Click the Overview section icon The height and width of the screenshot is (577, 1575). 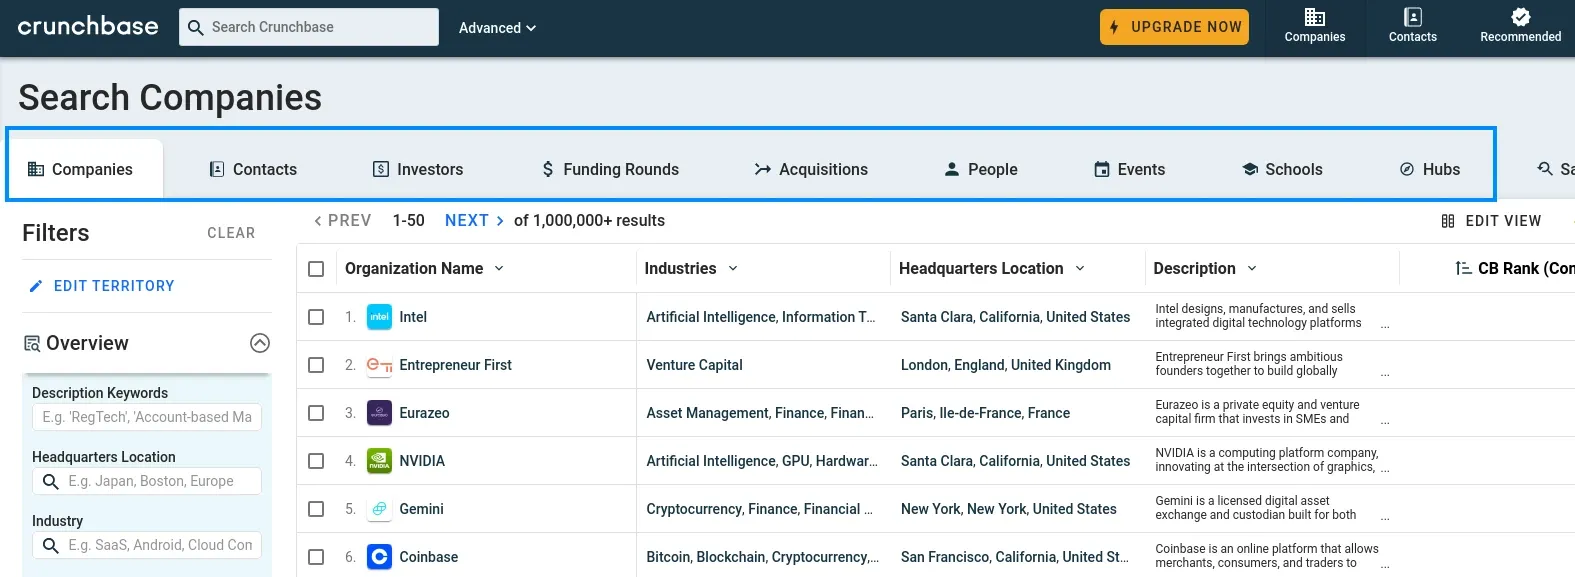(32, 344)
